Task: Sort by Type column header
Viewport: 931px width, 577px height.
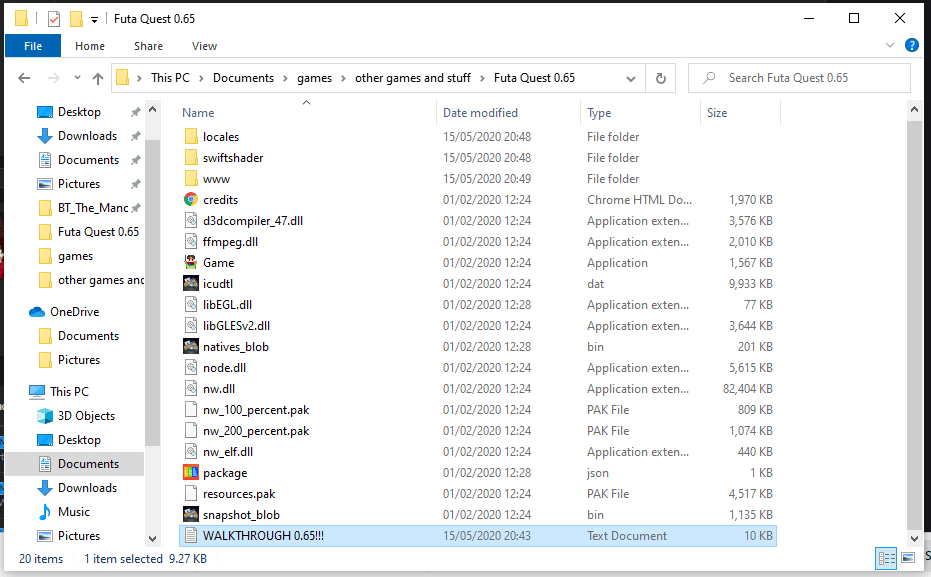Action: tap(599, 113)
